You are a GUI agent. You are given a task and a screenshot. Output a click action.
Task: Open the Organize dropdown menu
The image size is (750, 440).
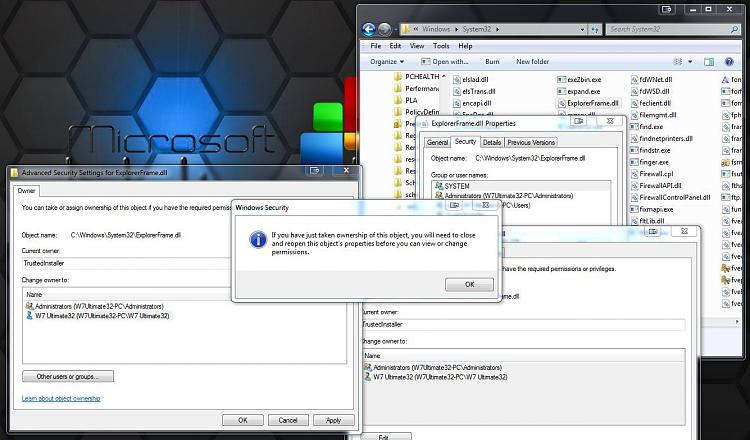[387, 62]
